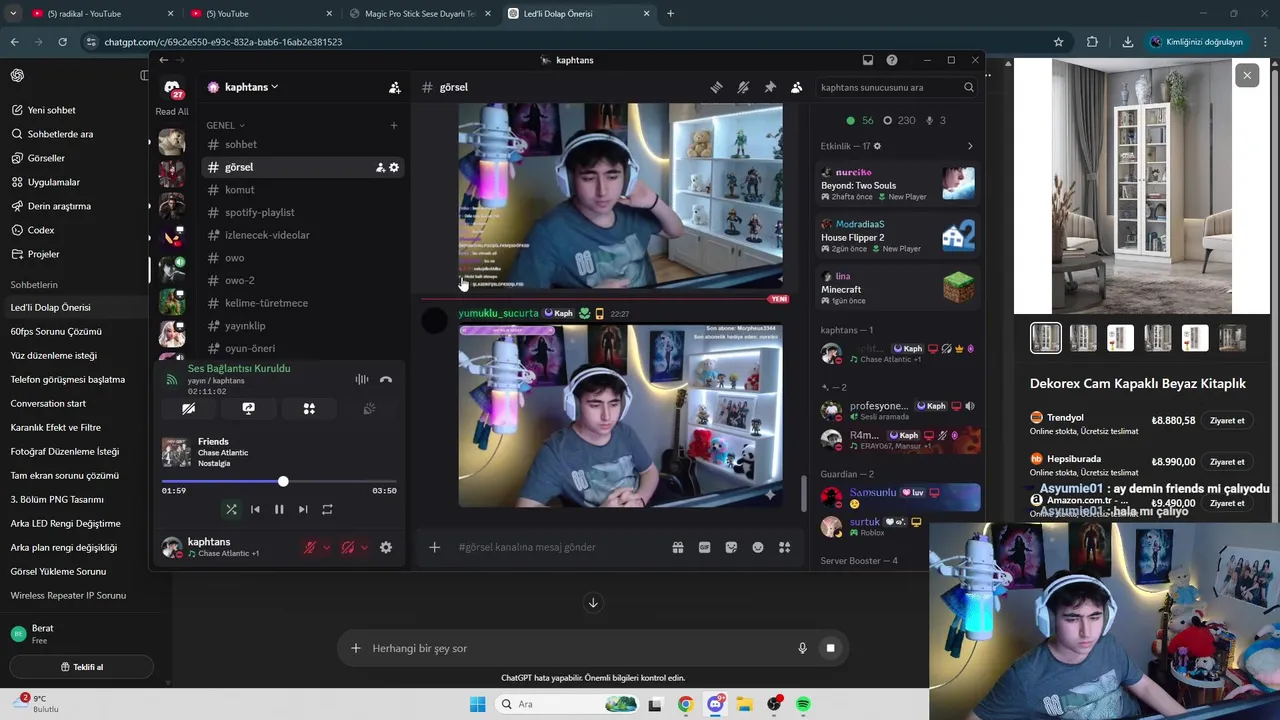Seek using Friends track progress slider

click(279, 482)
